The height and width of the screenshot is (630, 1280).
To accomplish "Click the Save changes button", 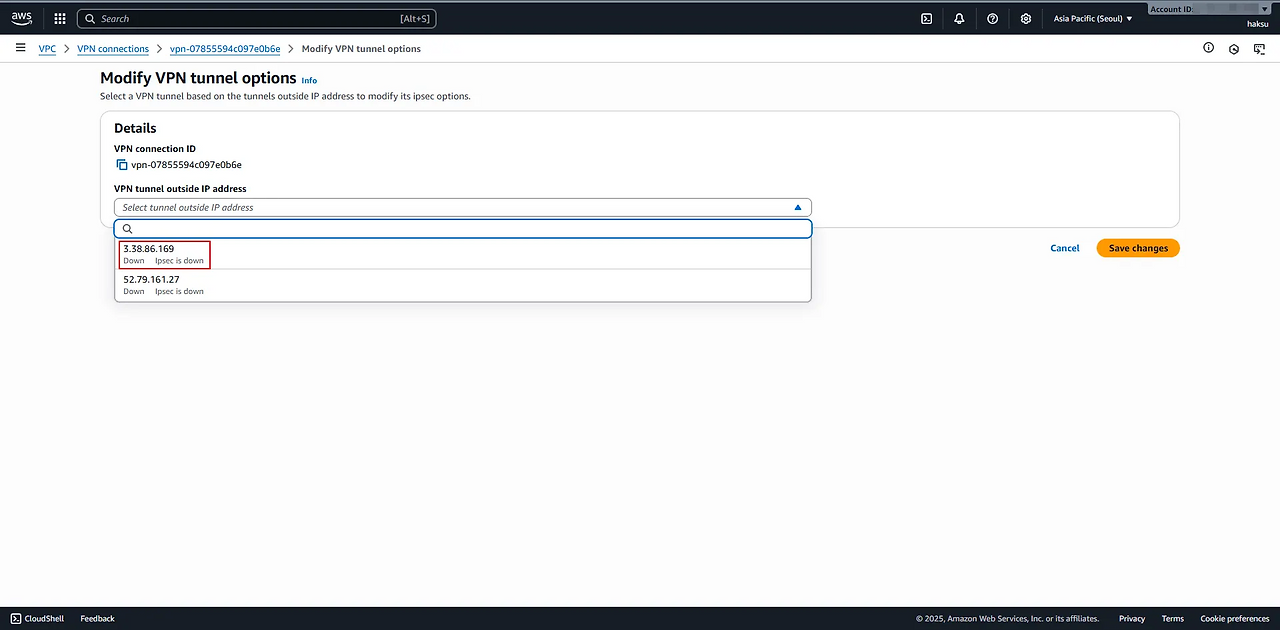I will tap(1137, 248).
